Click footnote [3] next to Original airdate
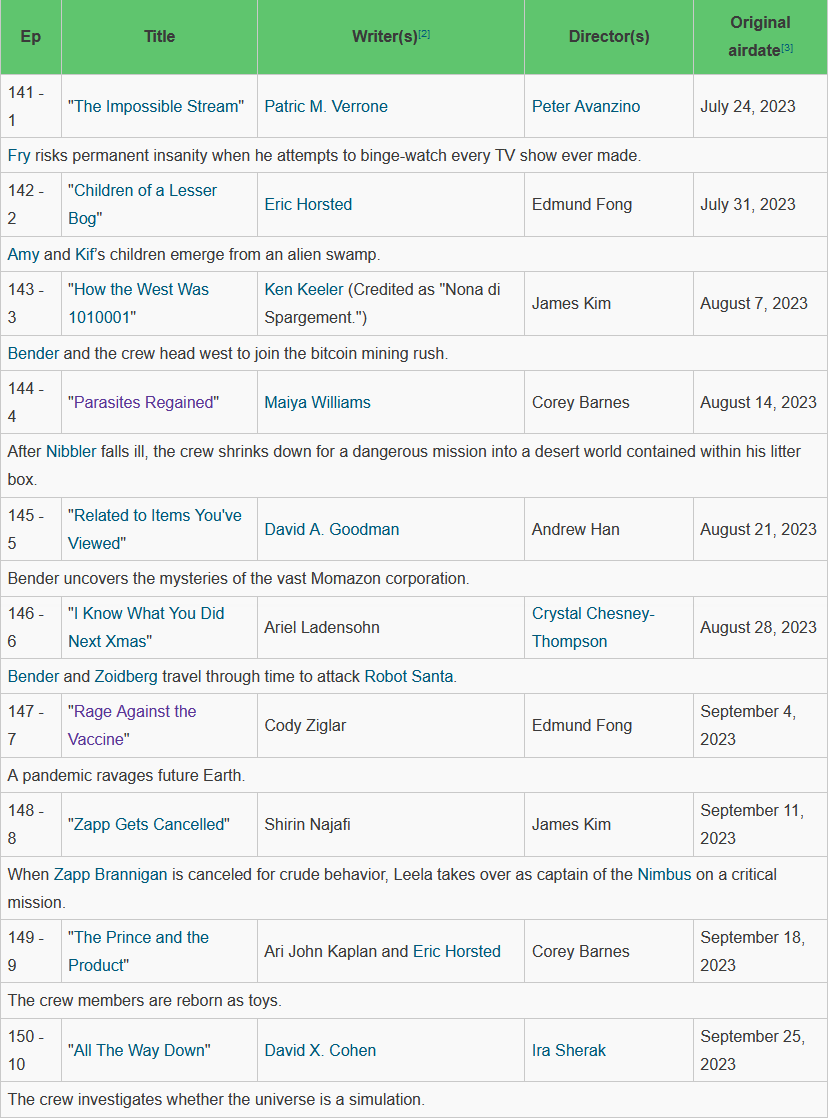The width and height of the screenshot is (828, 1118). (x=787, y=48)
